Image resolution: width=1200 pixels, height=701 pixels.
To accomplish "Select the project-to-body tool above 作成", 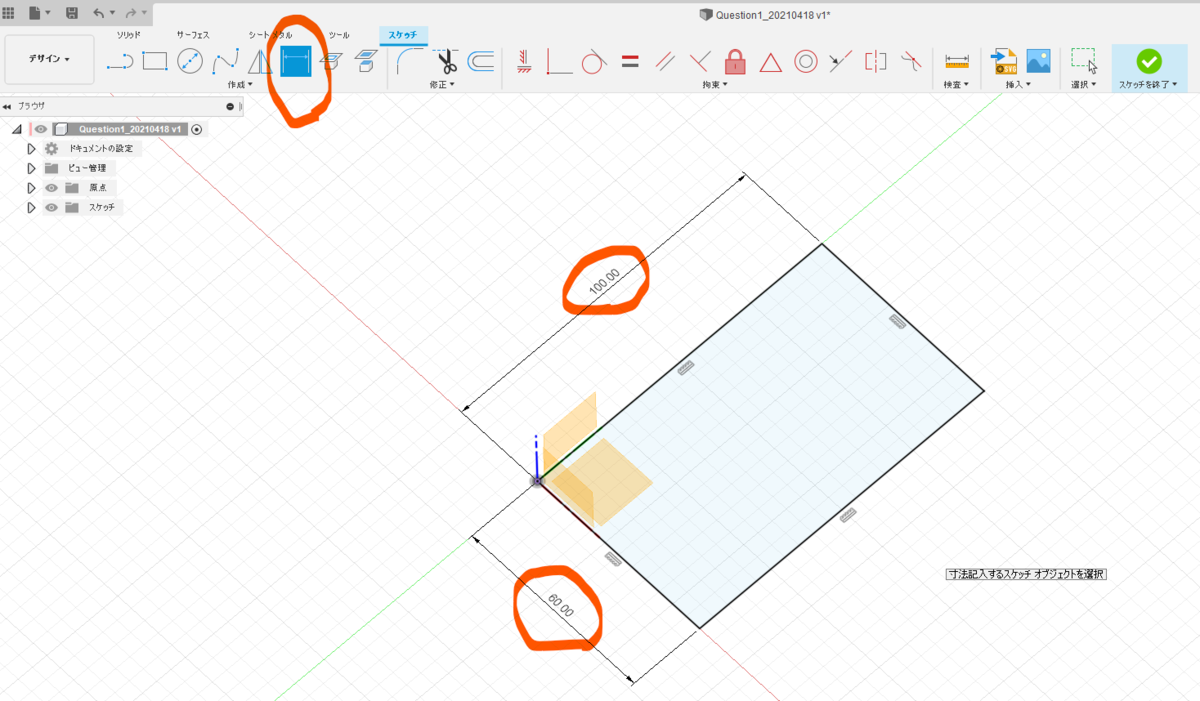I will point(365,61).
